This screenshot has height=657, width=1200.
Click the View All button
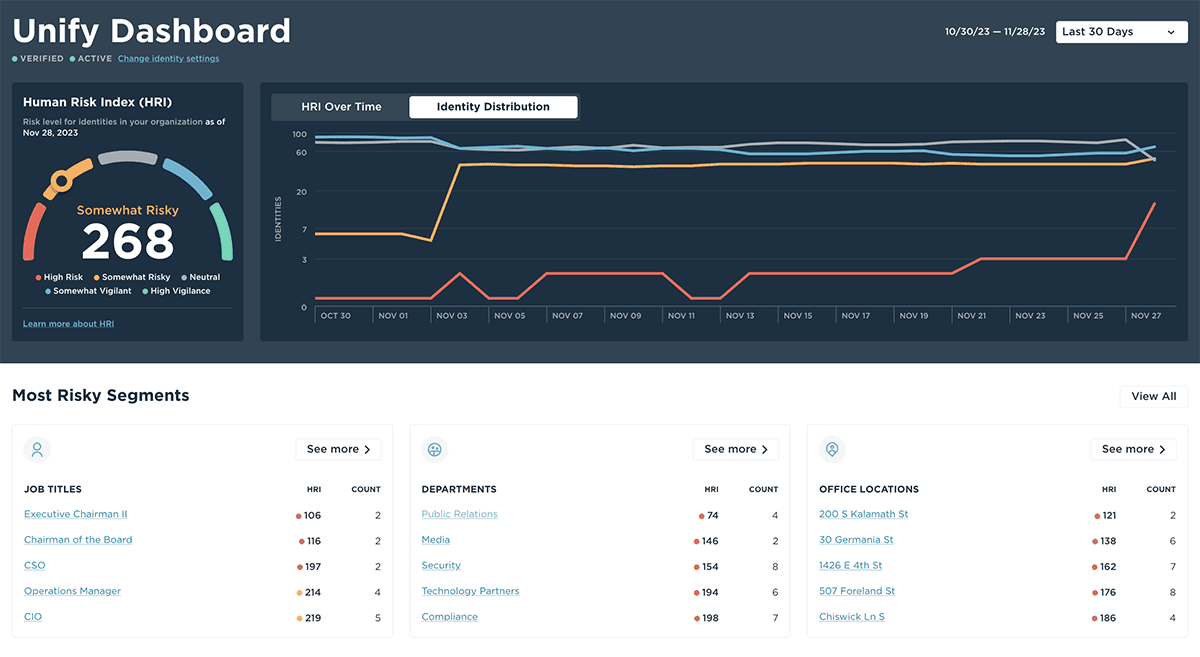1153,396
